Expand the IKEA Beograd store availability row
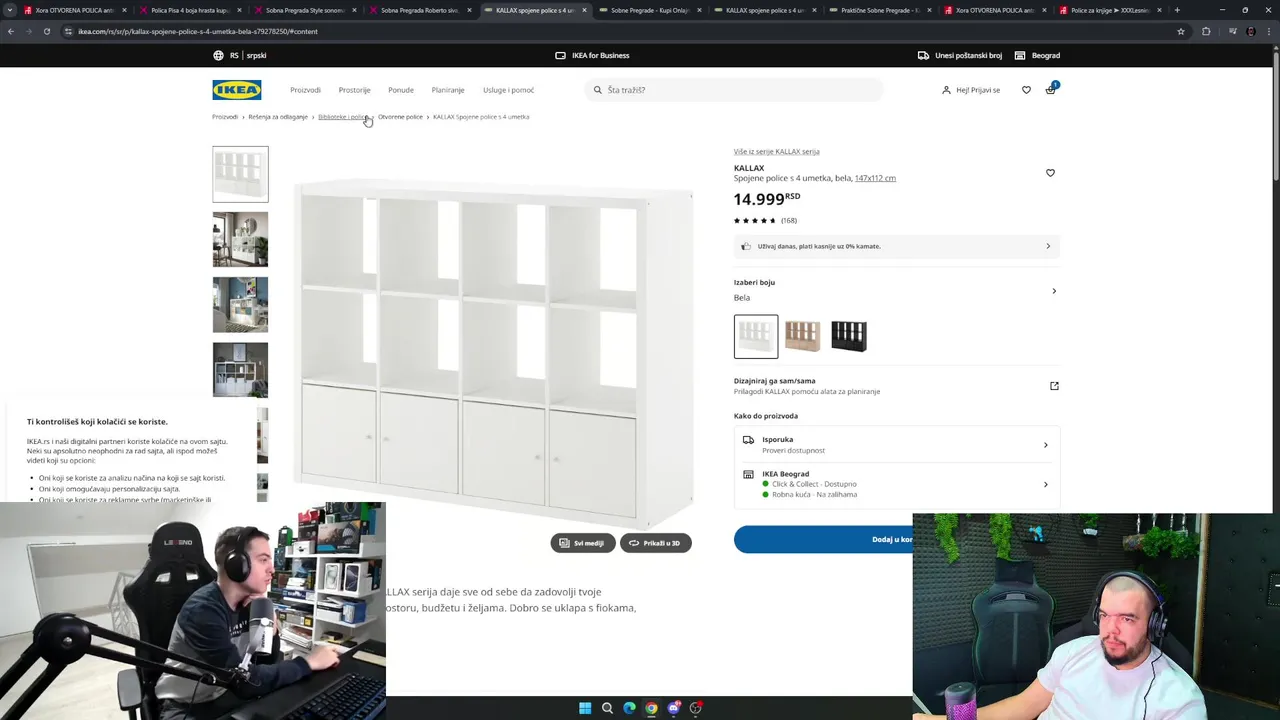1280x720 pixels. click(x=896, y=484)
